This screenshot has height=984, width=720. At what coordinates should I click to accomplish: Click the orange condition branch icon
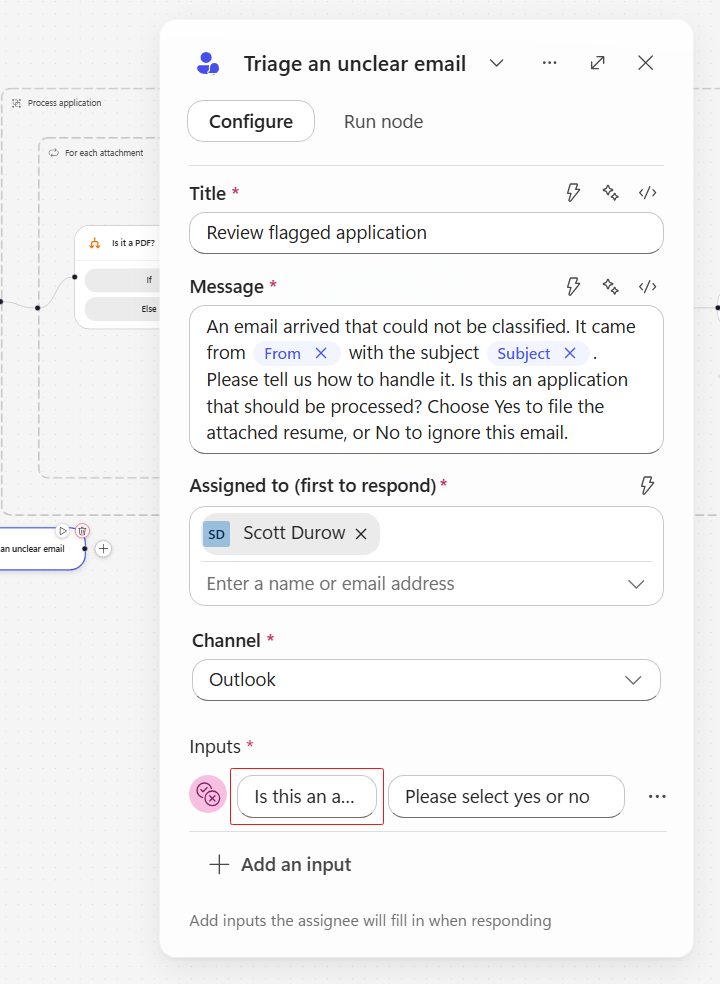(95, 243)
